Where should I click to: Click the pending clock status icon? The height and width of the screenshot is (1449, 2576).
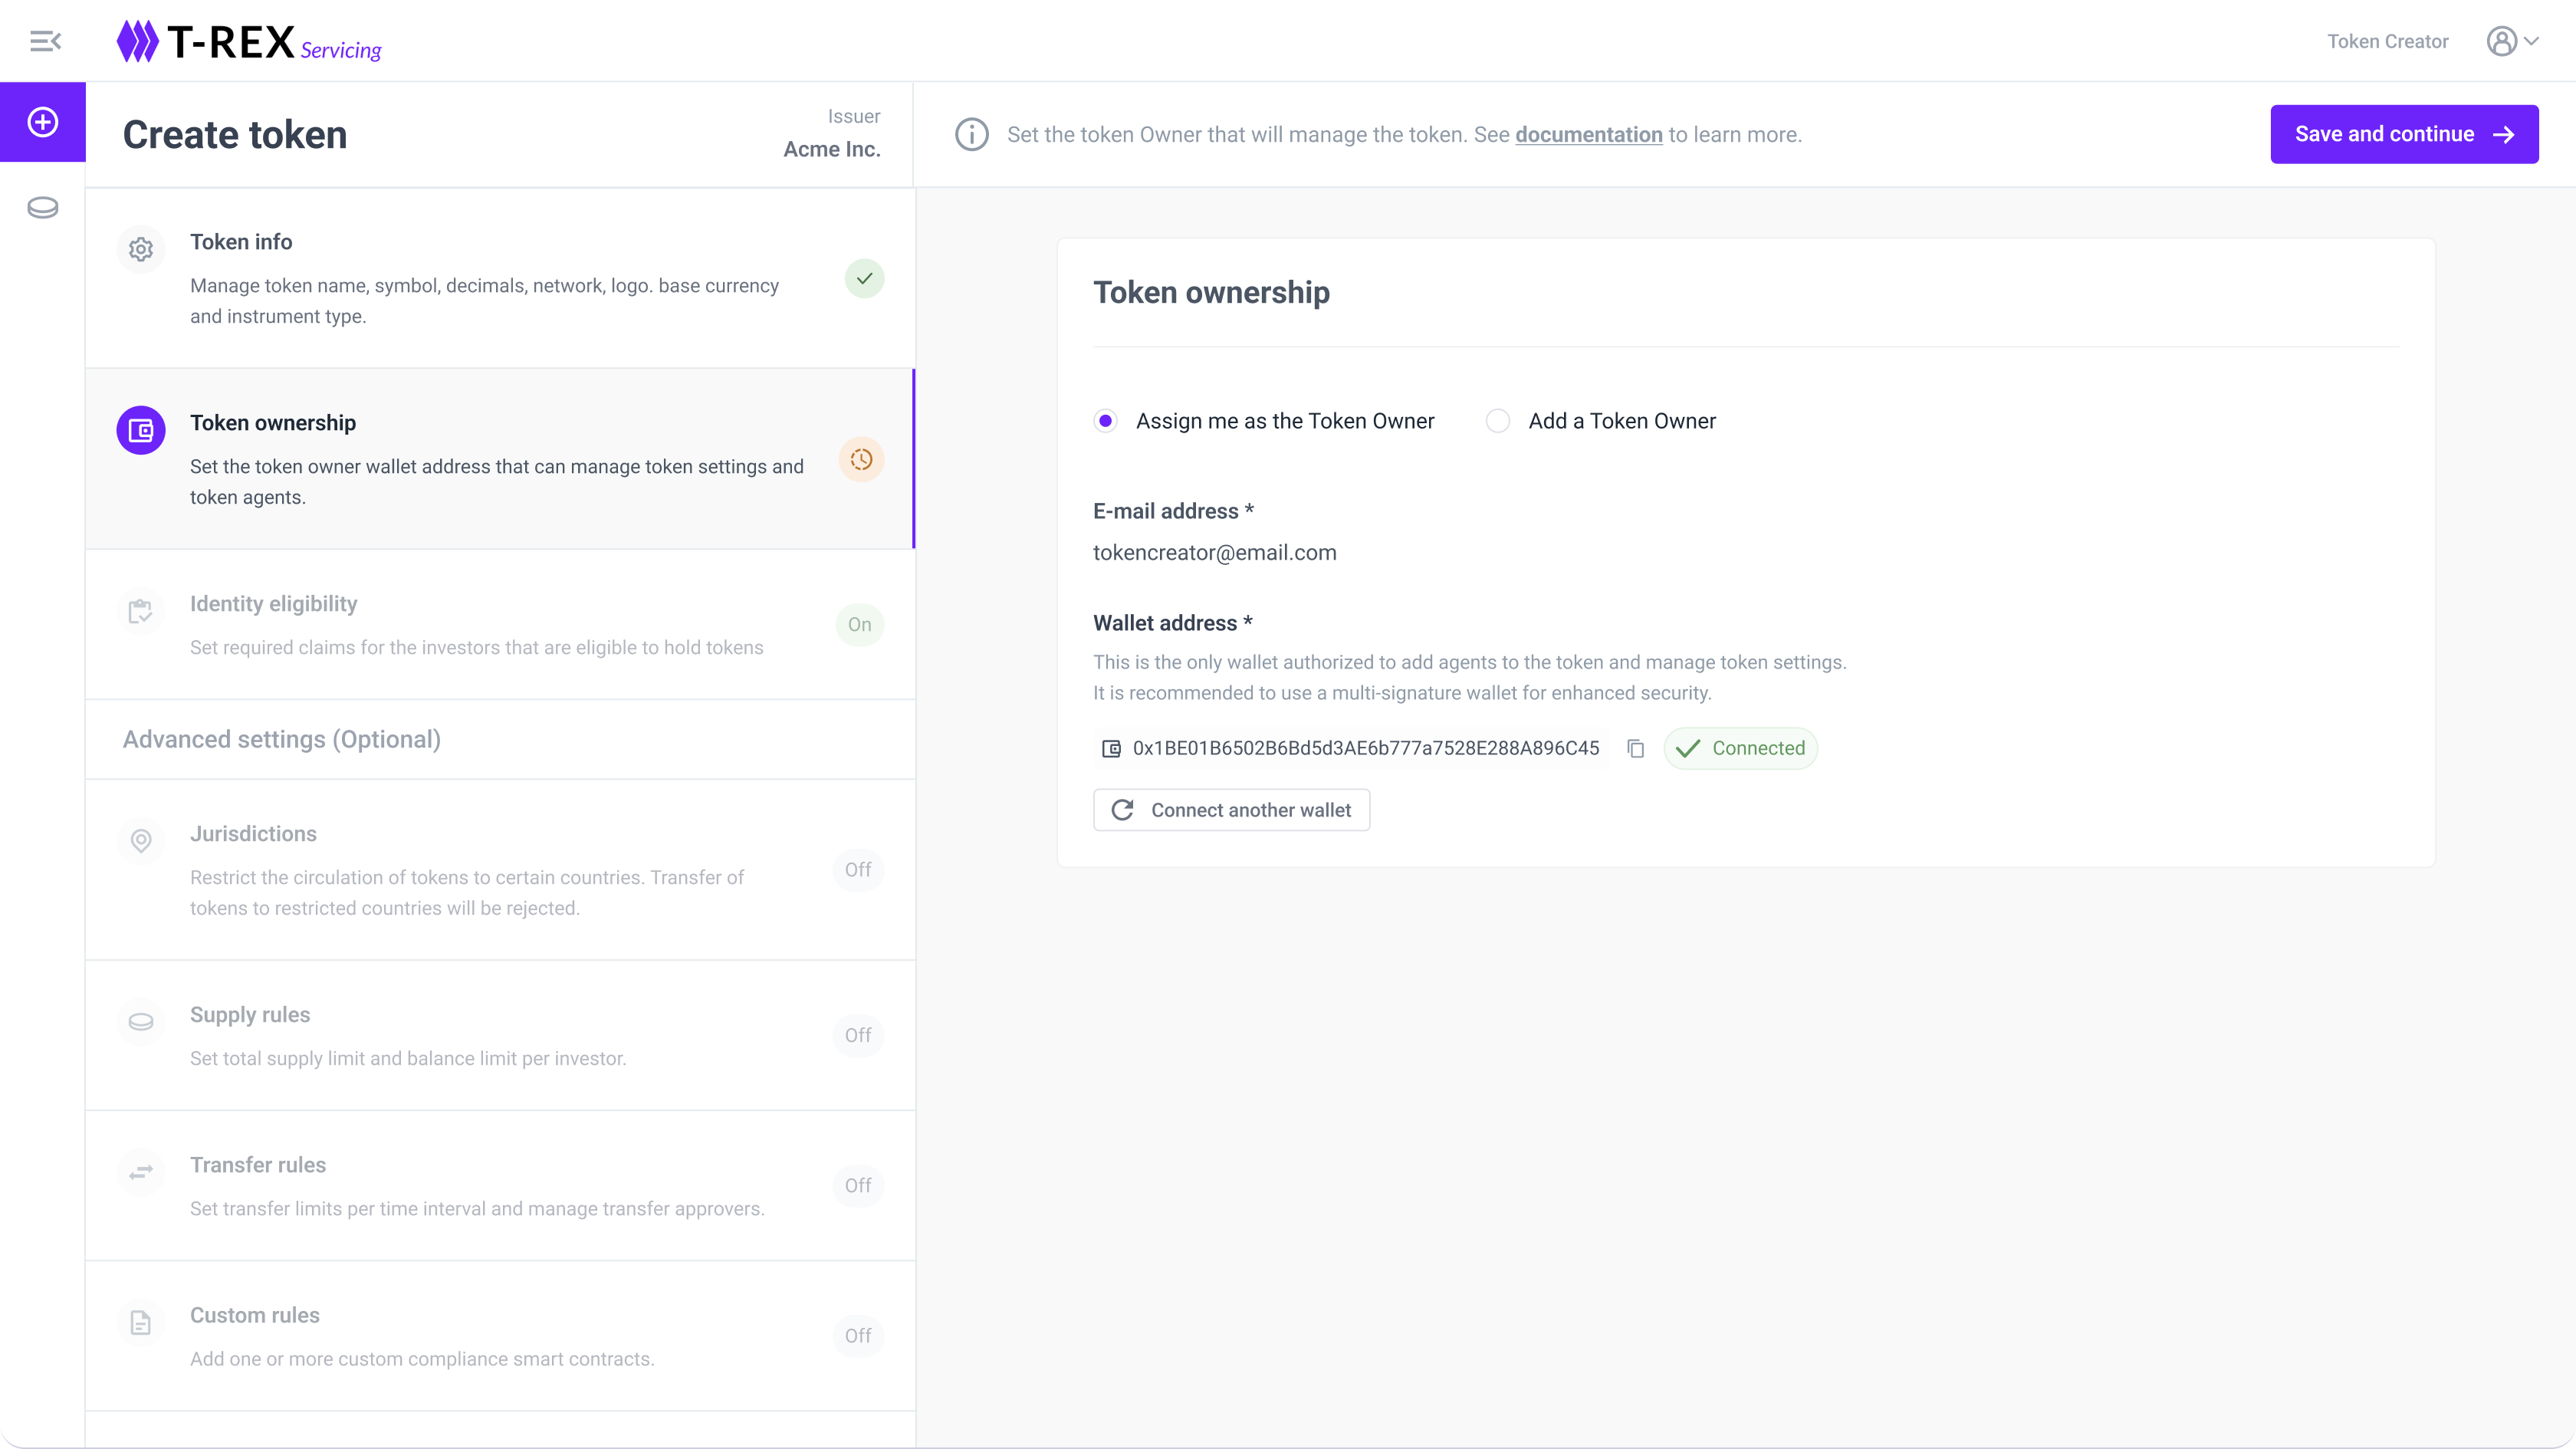[x=861, y=459]
